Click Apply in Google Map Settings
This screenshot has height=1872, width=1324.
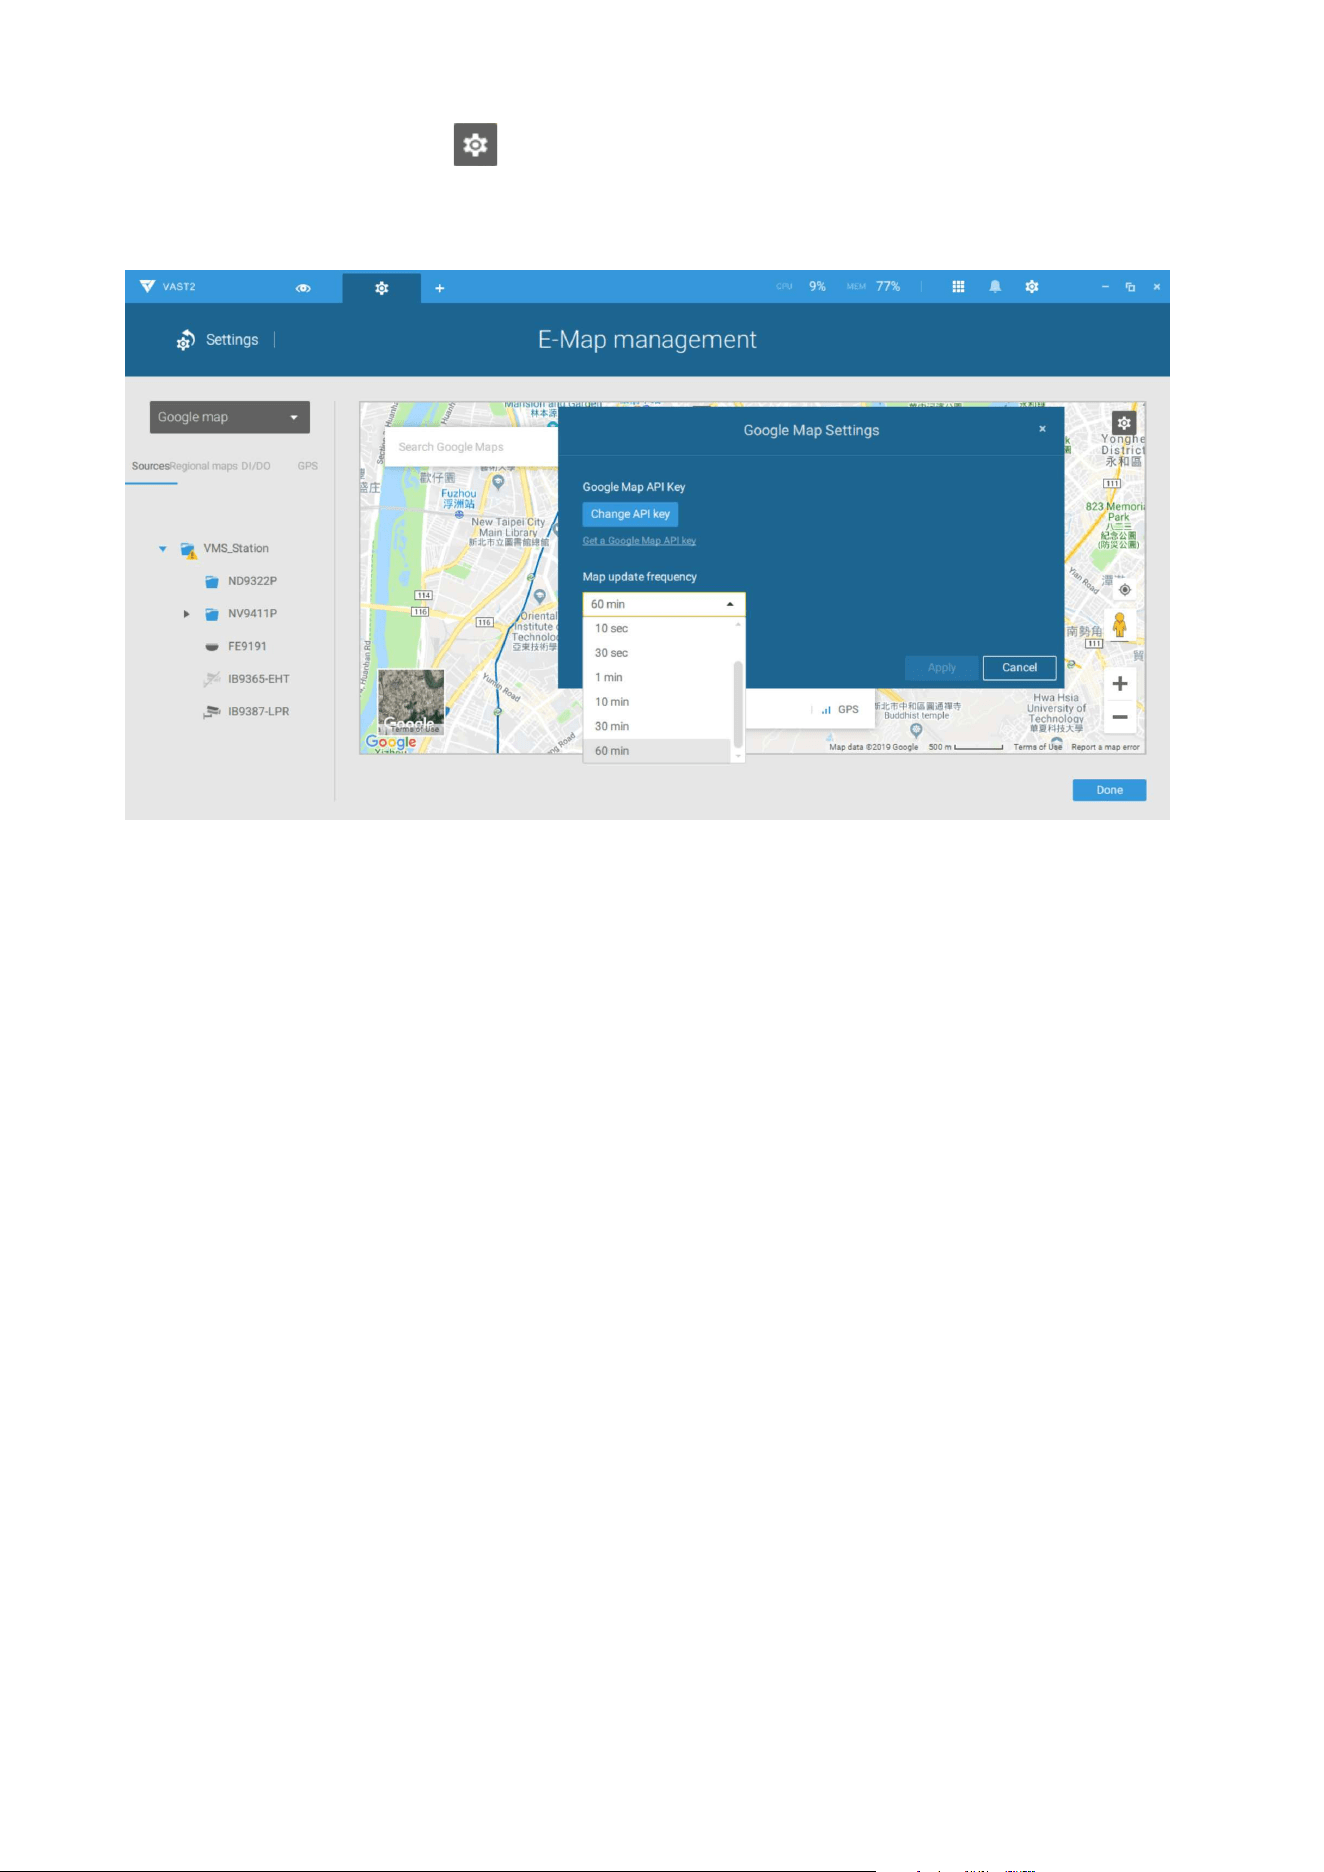(x=941, y=668)
